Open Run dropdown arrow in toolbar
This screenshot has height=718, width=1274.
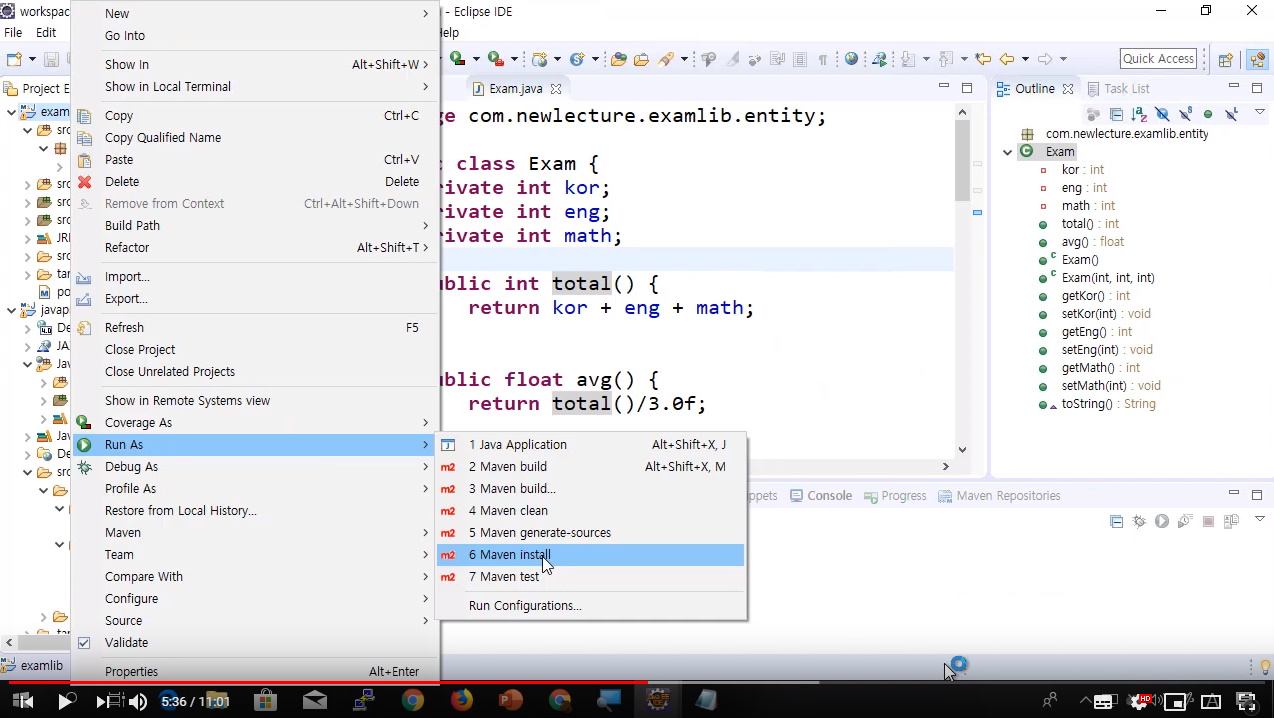tap(476, 59)
